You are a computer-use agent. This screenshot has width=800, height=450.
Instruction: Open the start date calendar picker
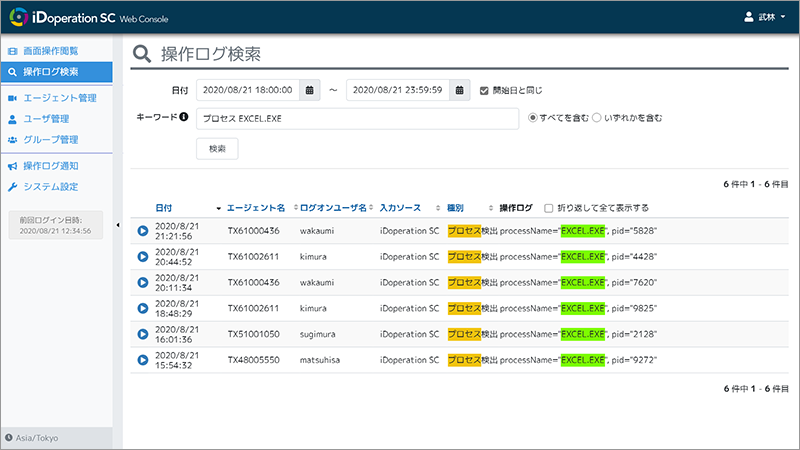(x=309, y=90)
